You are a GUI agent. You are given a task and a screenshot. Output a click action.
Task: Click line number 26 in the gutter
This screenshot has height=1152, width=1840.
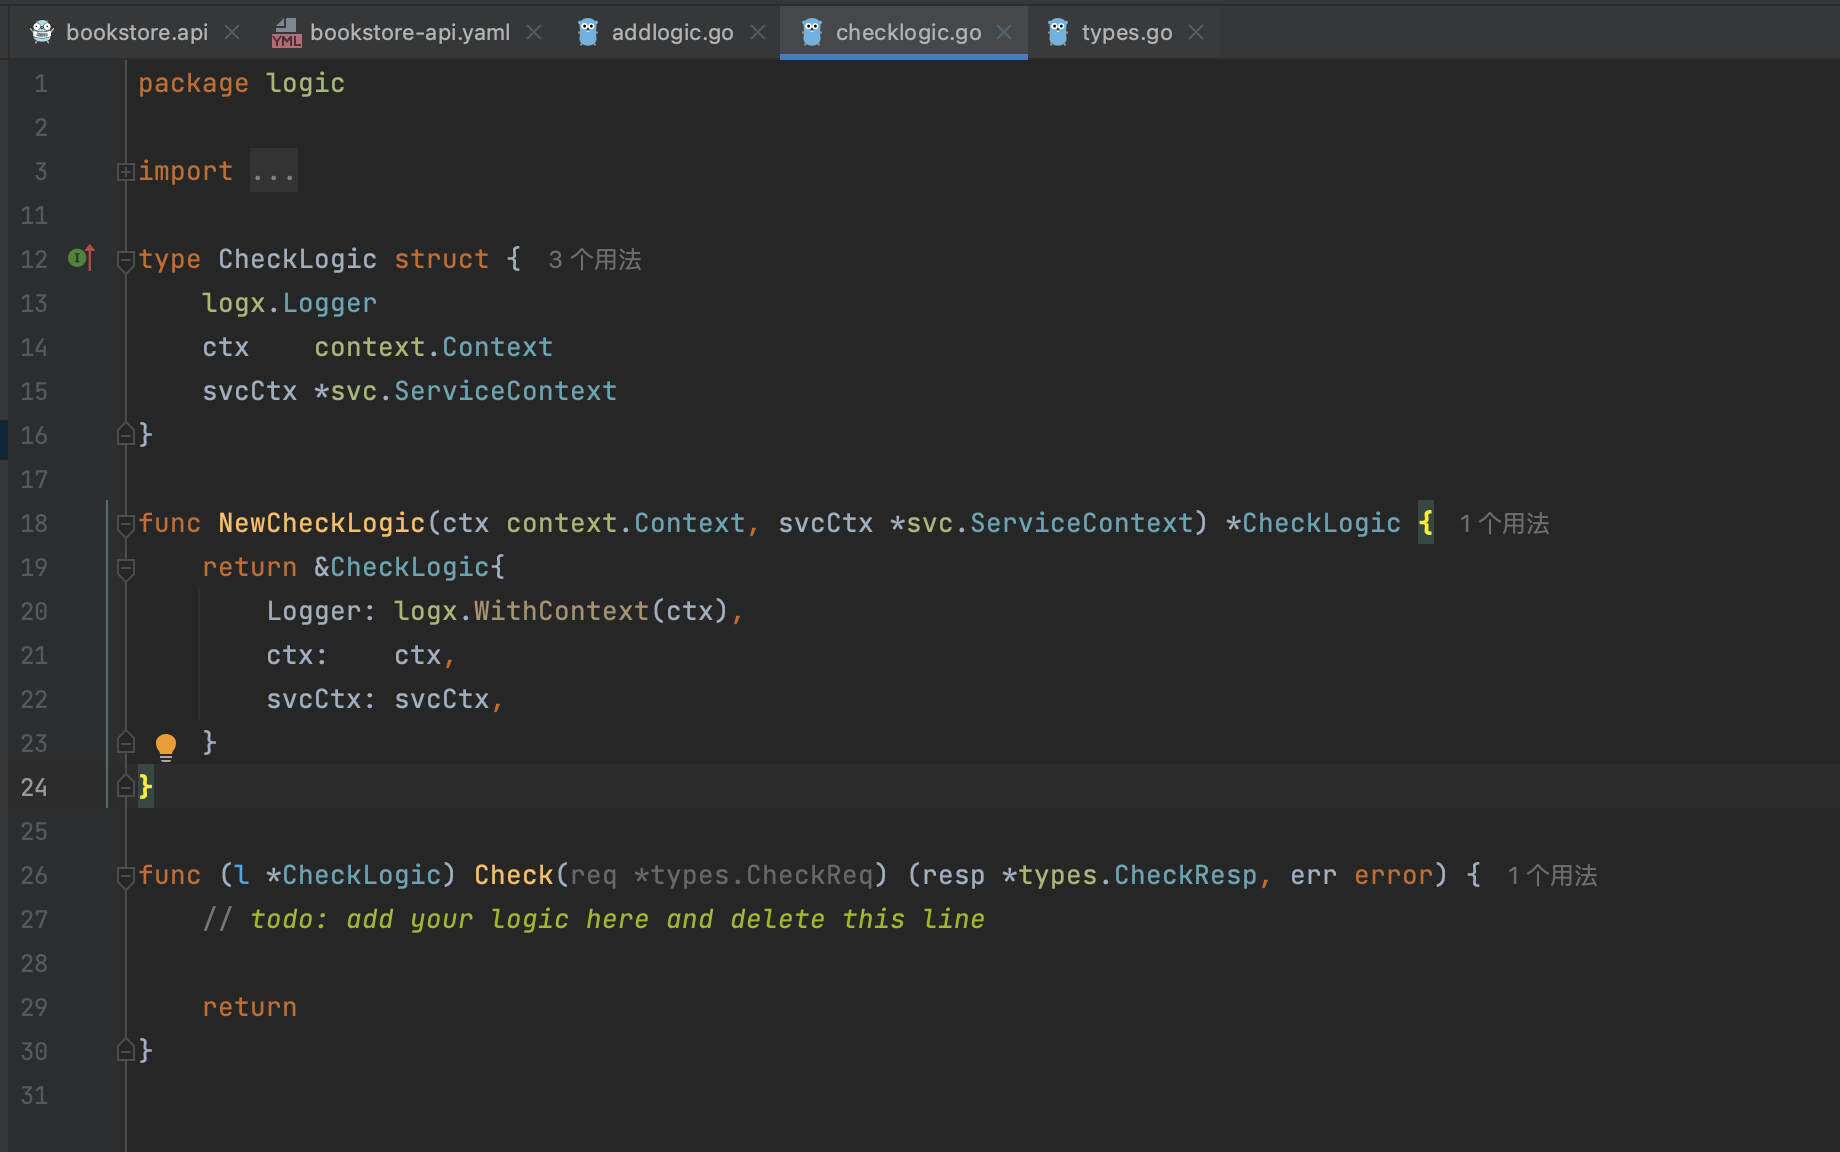34,875
